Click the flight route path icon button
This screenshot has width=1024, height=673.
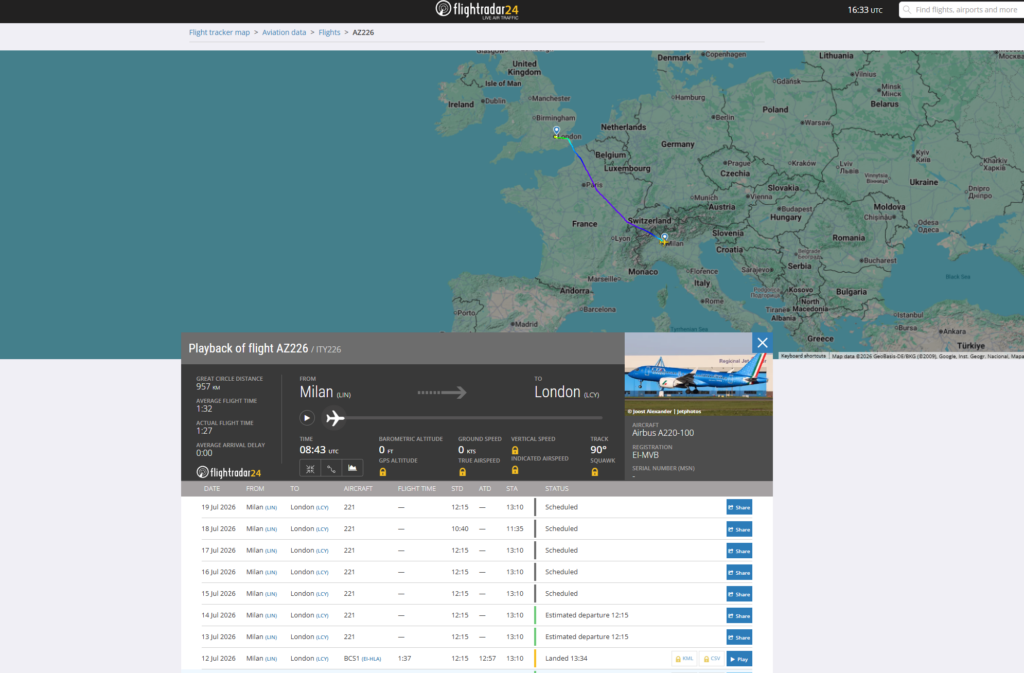331,468
